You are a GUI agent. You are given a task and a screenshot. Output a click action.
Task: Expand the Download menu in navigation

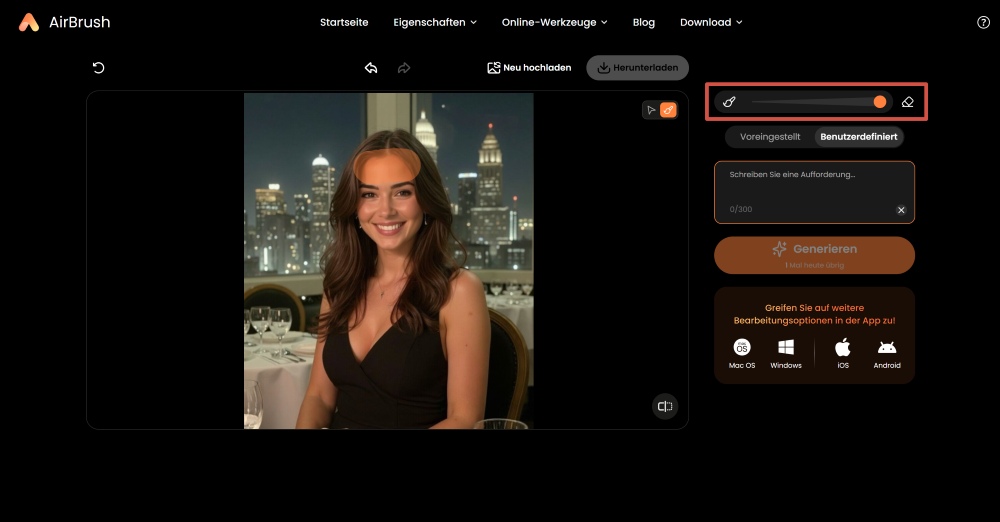click(711, 22)
